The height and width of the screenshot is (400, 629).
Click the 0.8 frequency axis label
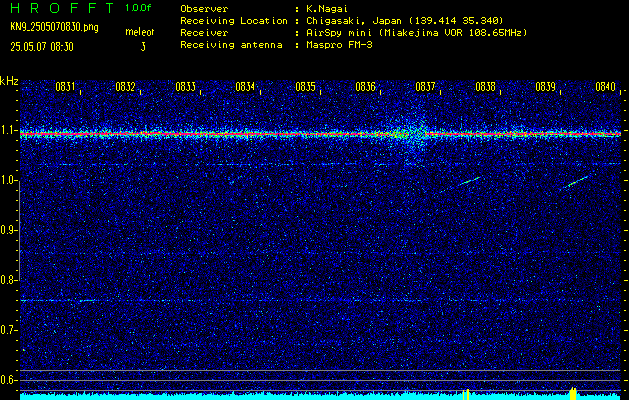tap(7, 280)
